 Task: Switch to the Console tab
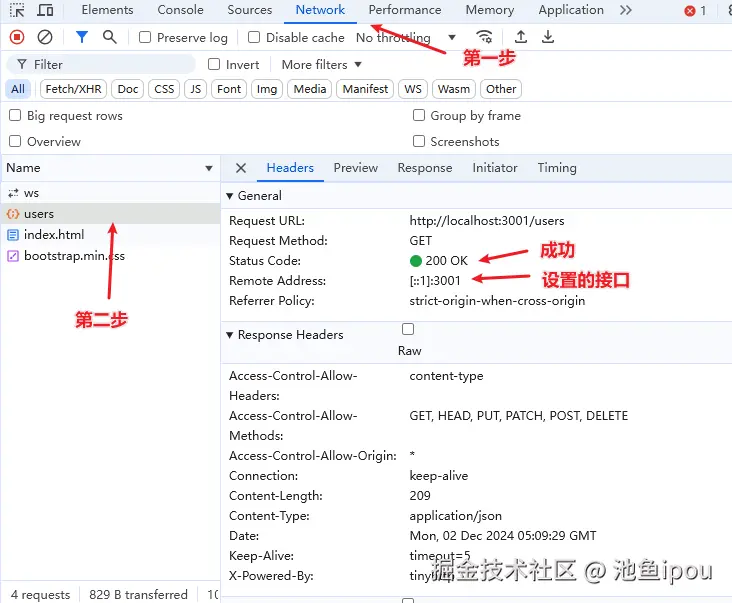(x=180, y=10)
